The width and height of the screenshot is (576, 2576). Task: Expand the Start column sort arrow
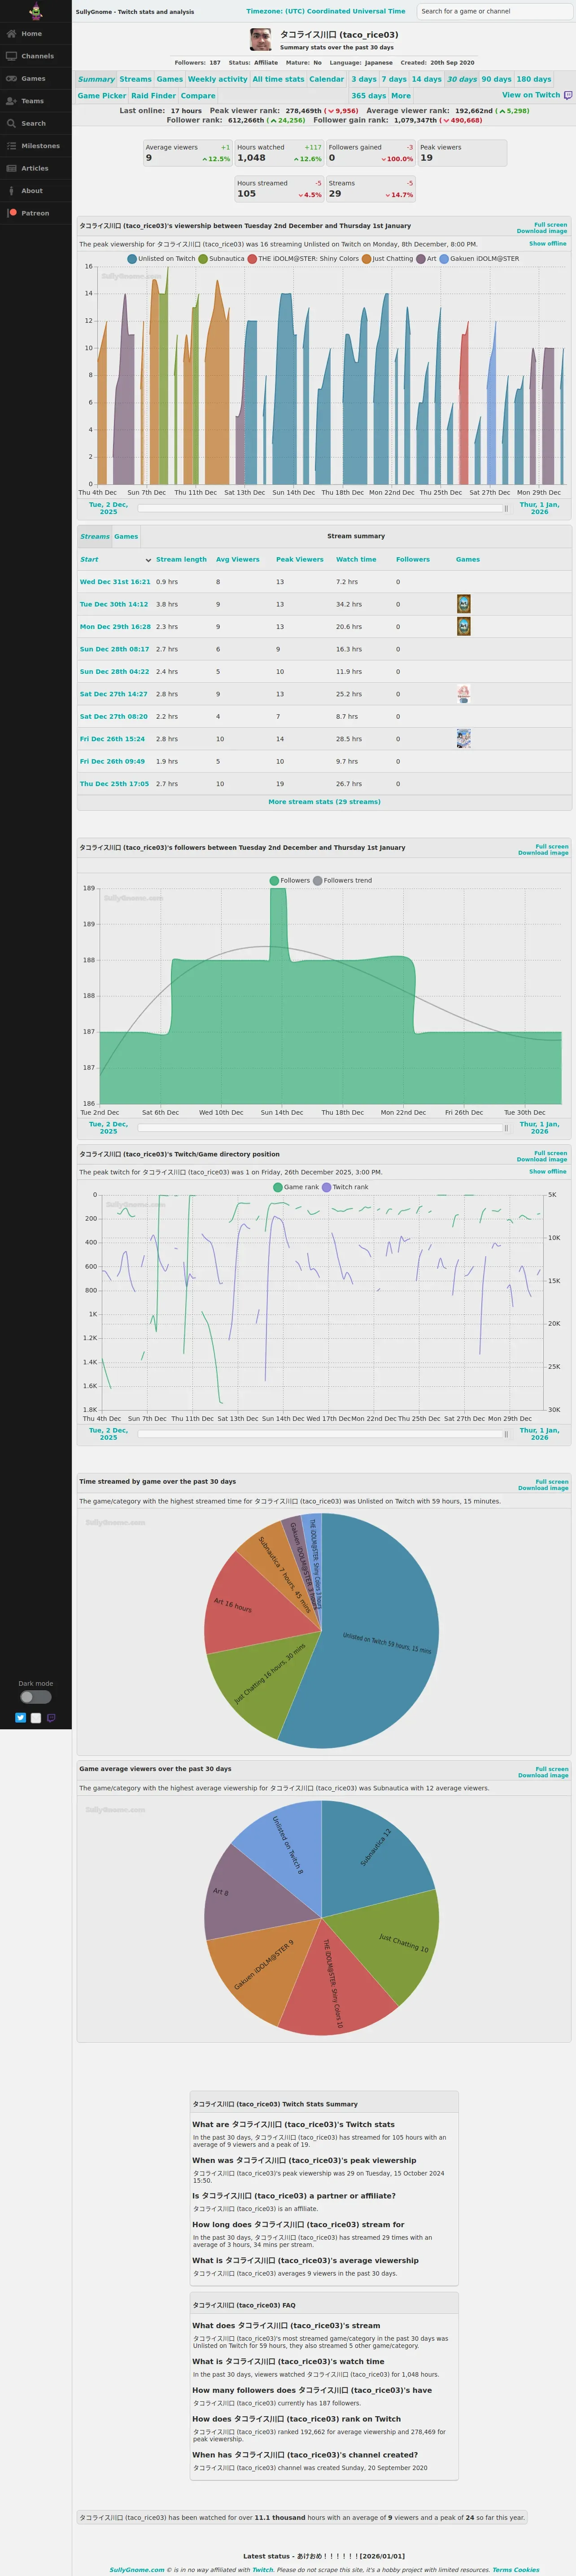(148, 560)
